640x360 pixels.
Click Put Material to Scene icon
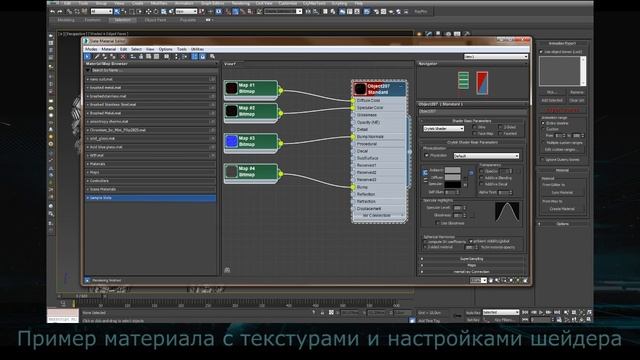tap(104, 56)
